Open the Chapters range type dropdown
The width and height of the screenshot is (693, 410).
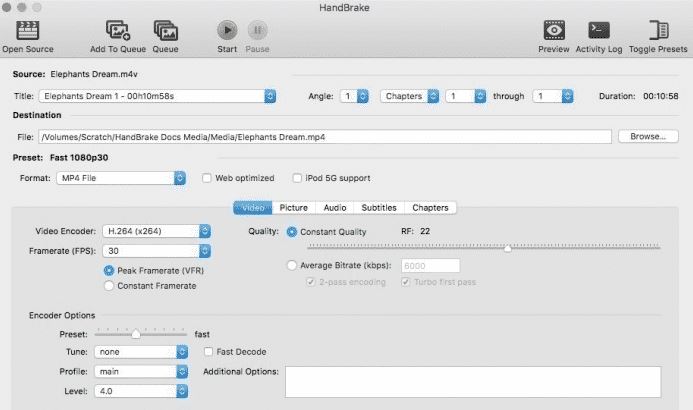coord(410,96)
